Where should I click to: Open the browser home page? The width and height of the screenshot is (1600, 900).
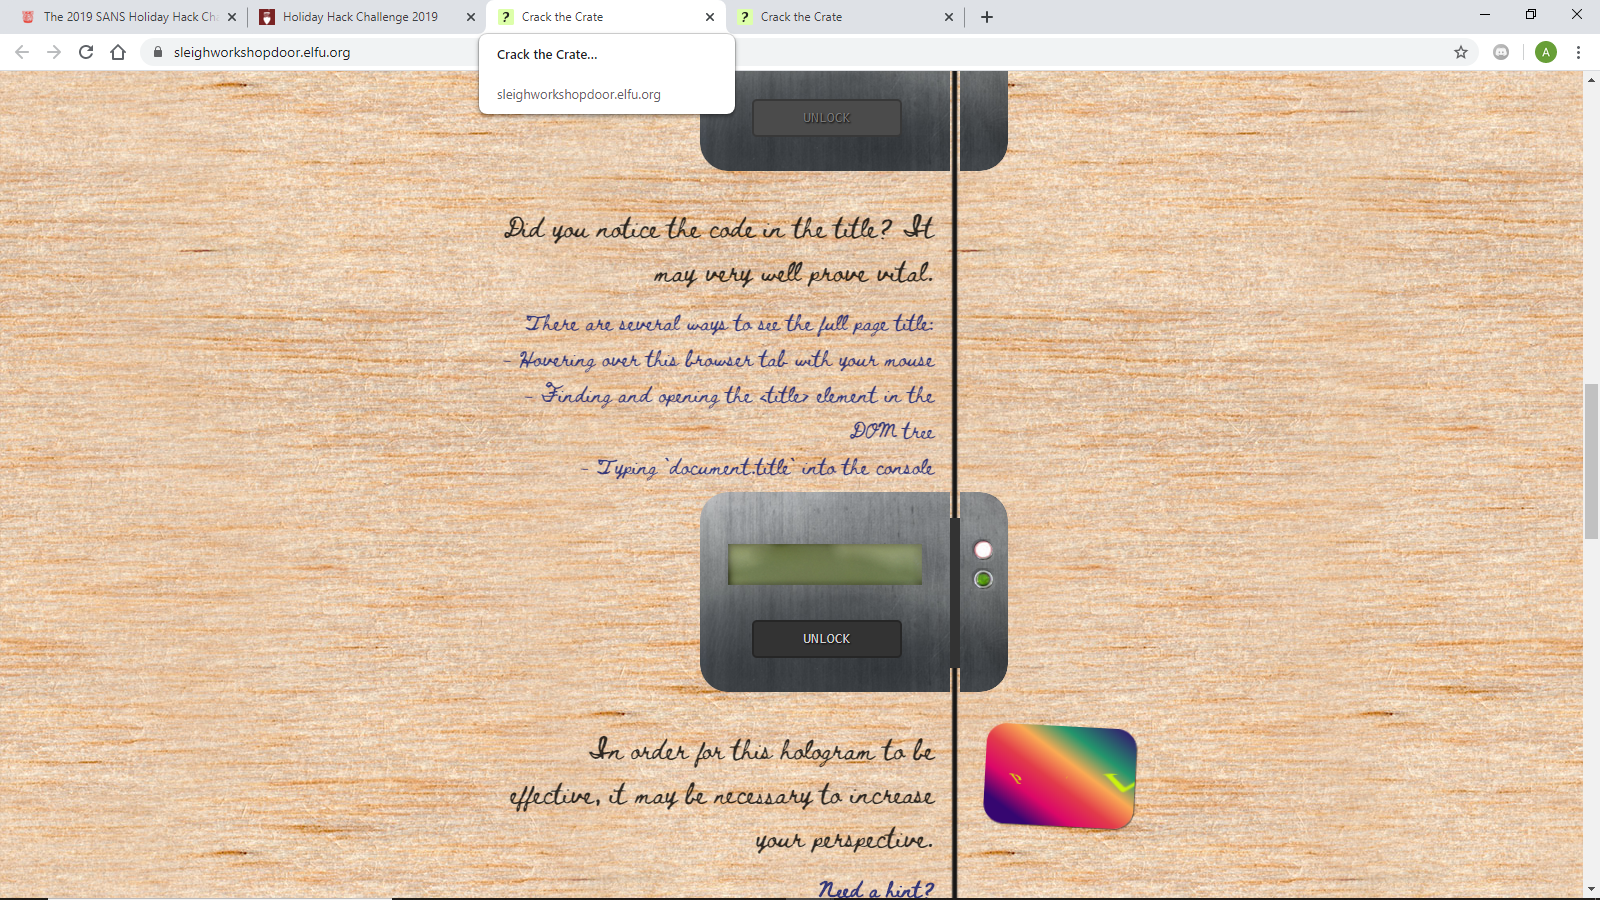tap(118, 52)
